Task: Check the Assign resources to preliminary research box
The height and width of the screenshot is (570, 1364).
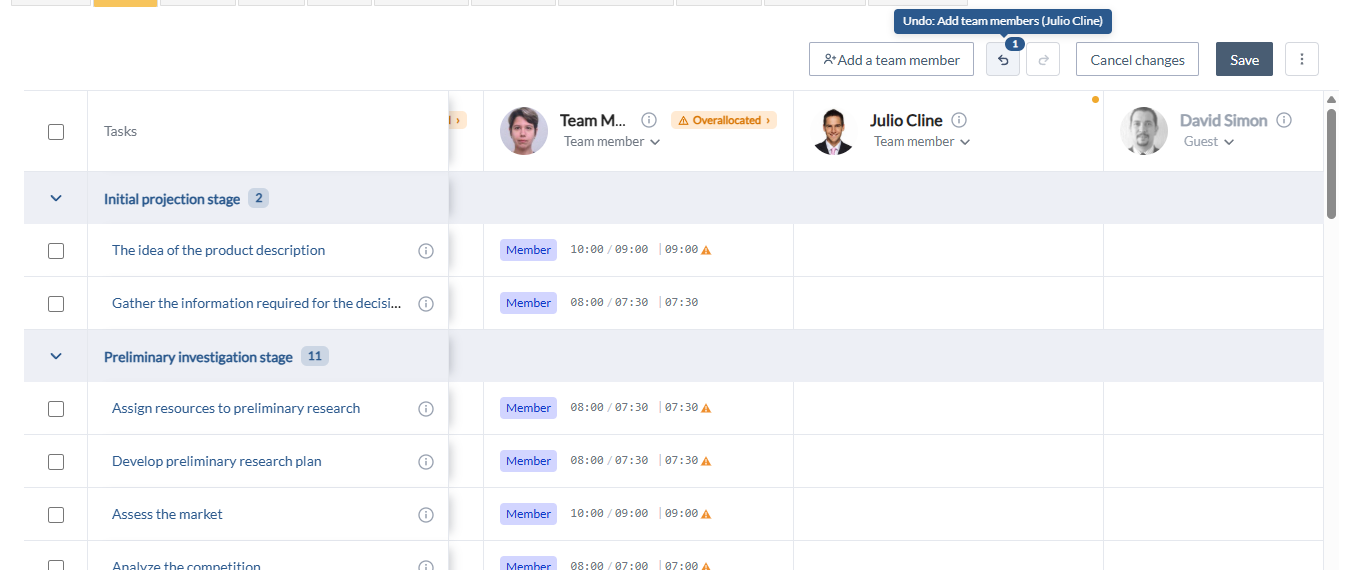Action: [56, 408]
